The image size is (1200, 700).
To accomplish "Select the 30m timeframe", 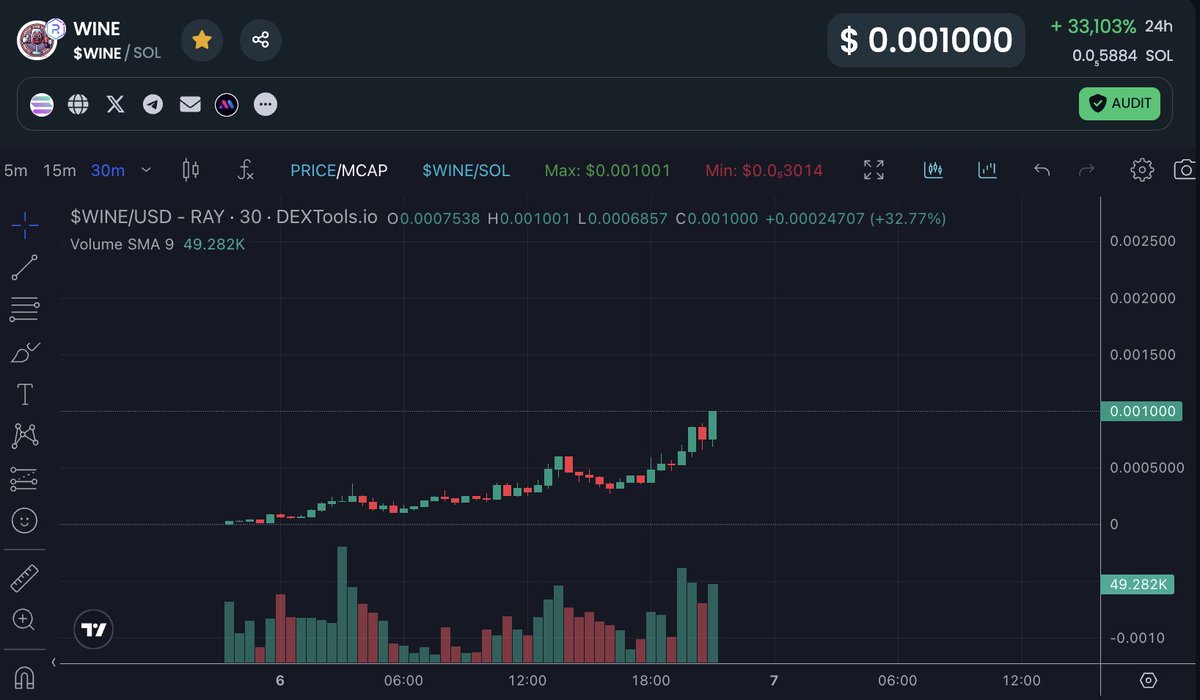I will point(108,170).
